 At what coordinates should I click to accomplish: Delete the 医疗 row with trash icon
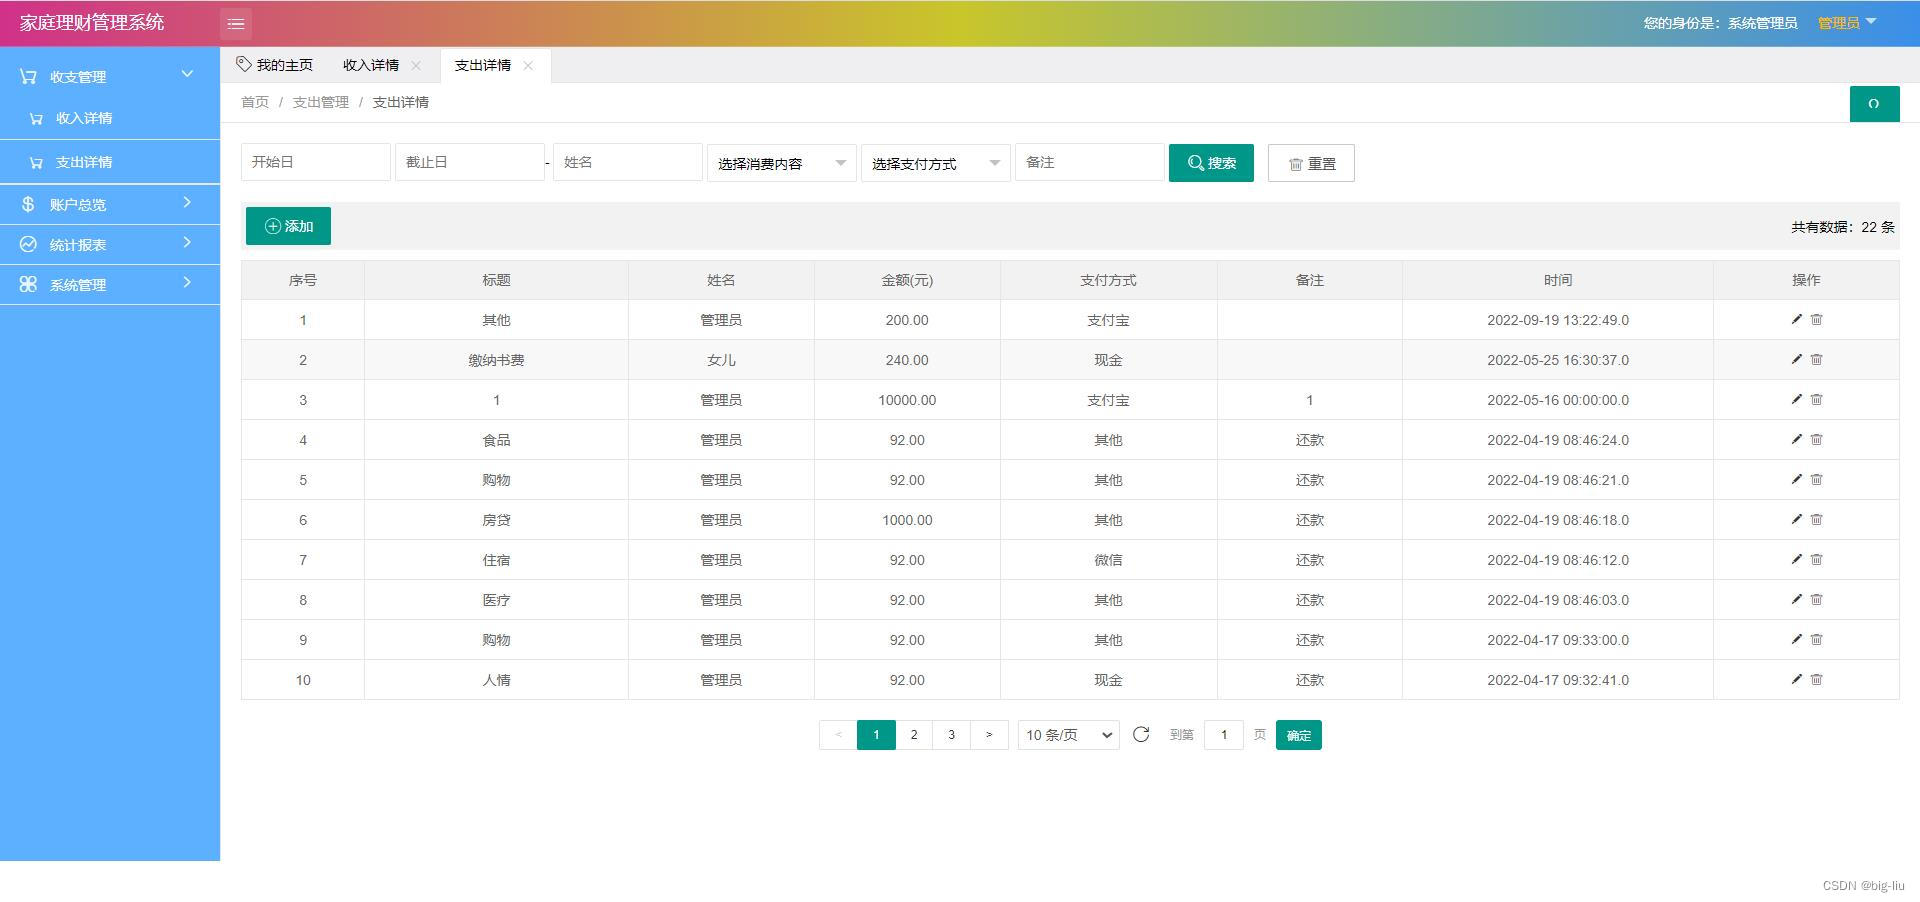(1817, 599)
